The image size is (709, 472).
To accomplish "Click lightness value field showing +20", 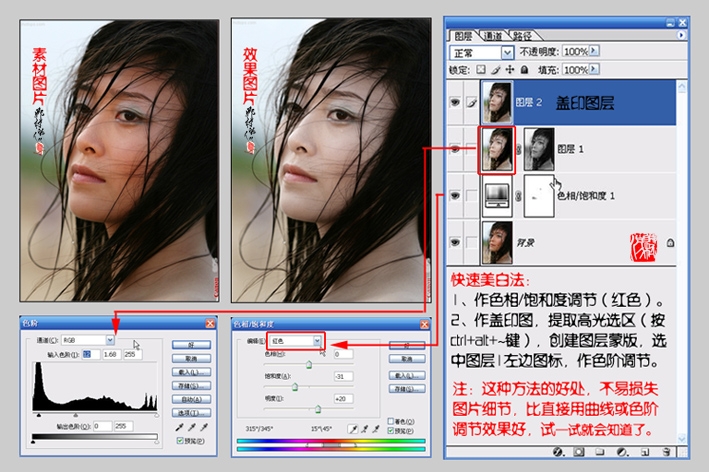I will coord(343,399).
